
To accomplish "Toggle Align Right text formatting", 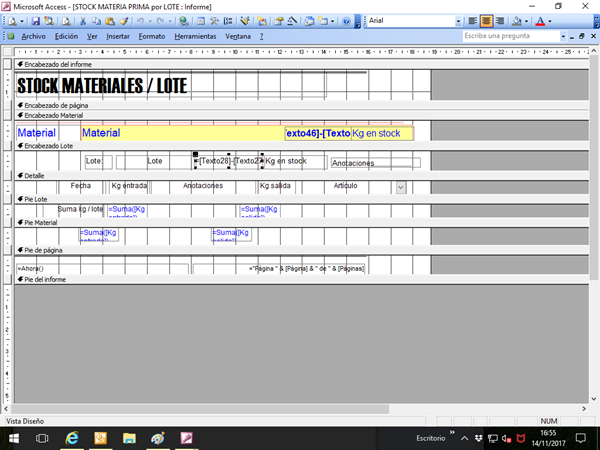I will point(499,21).
